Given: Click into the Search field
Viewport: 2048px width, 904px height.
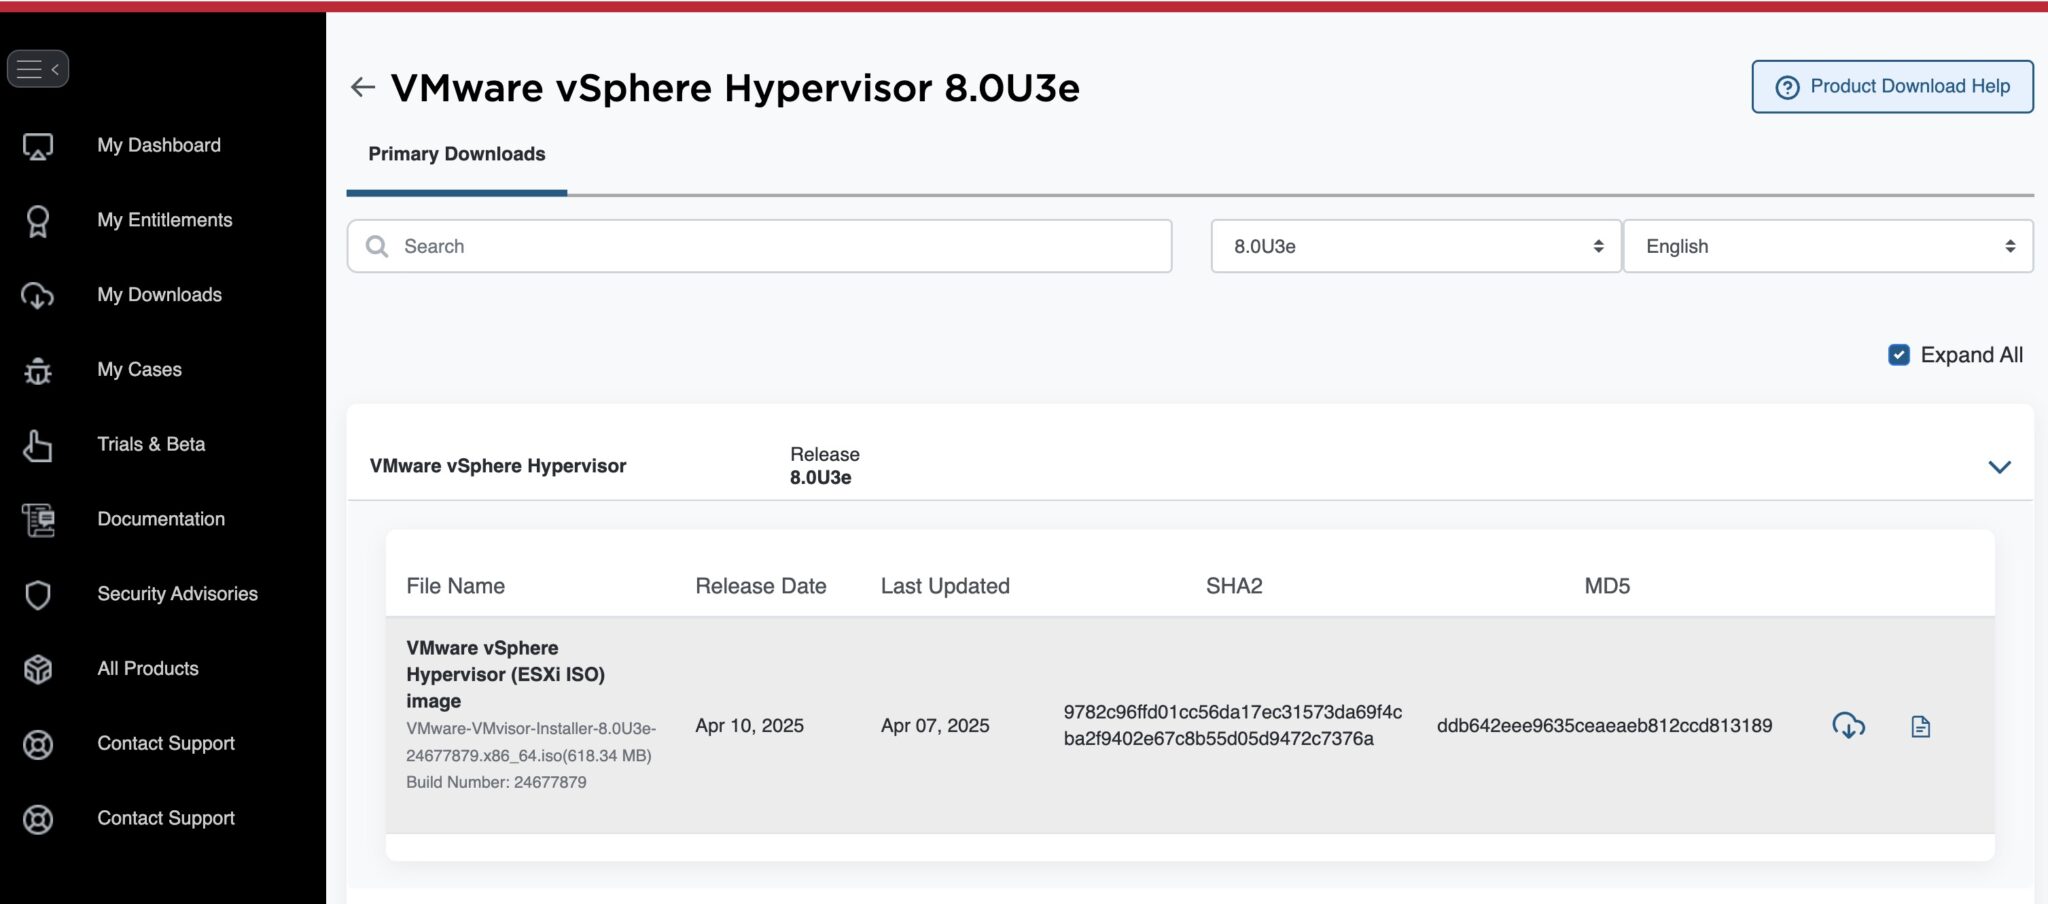Looking at the screenshot, I should coord(760,246).
